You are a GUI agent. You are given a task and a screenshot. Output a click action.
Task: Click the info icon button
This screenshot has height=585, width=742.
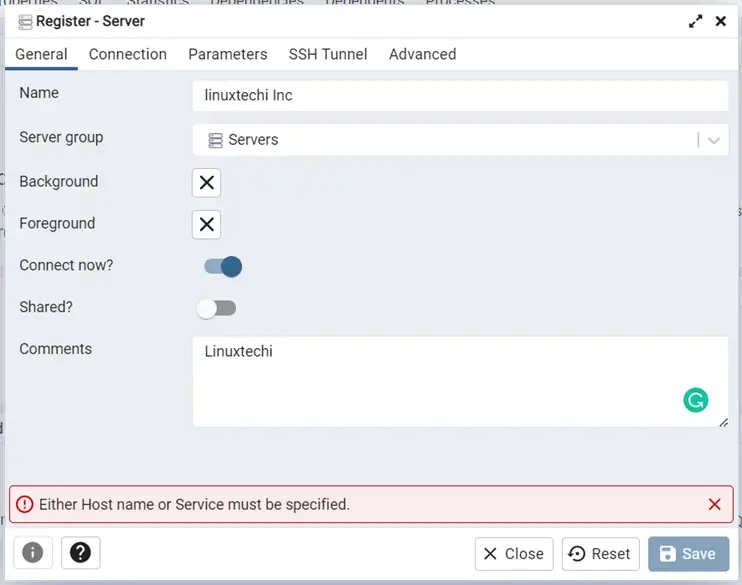(33, 552)
